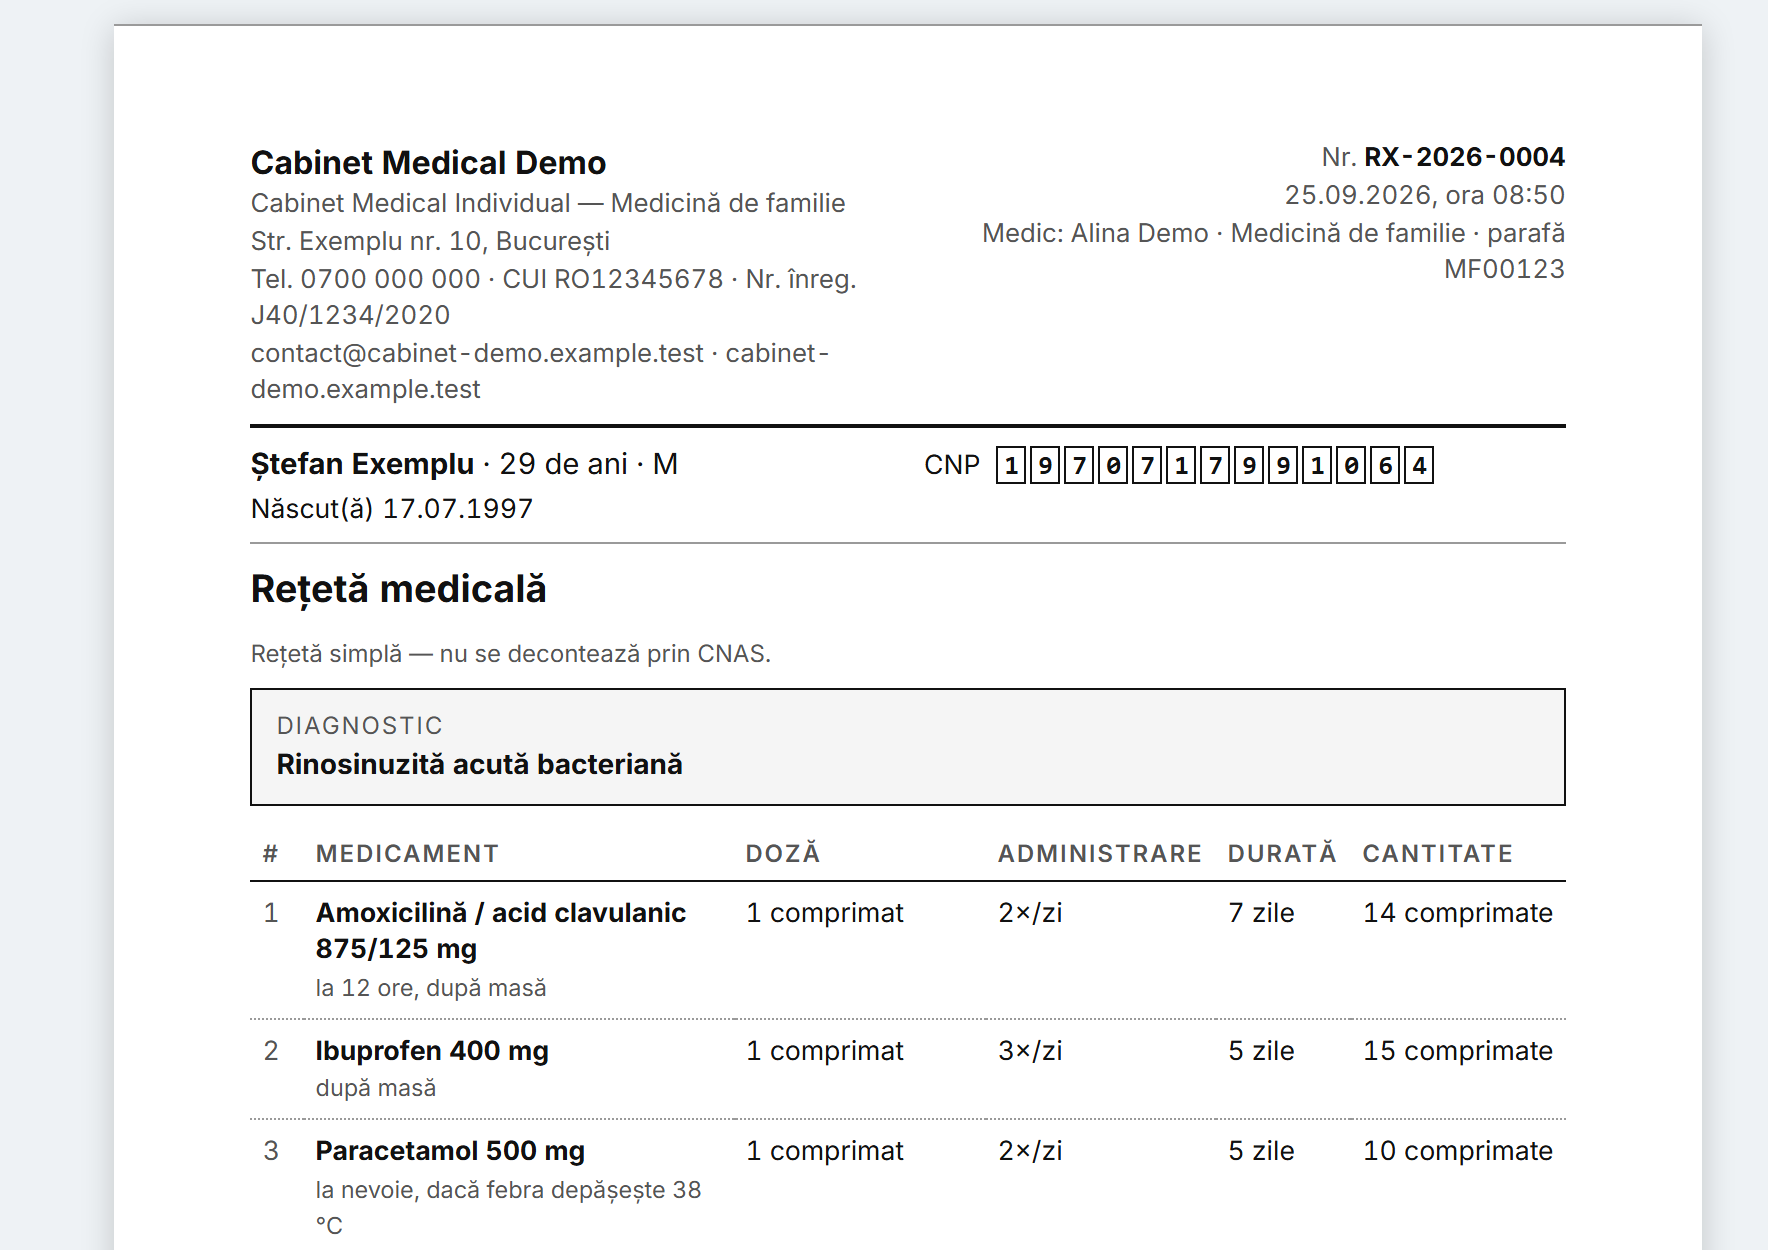1768x1250 pixels.
Task: Click the CANTITATE column header
Action: click(1438, 854)
